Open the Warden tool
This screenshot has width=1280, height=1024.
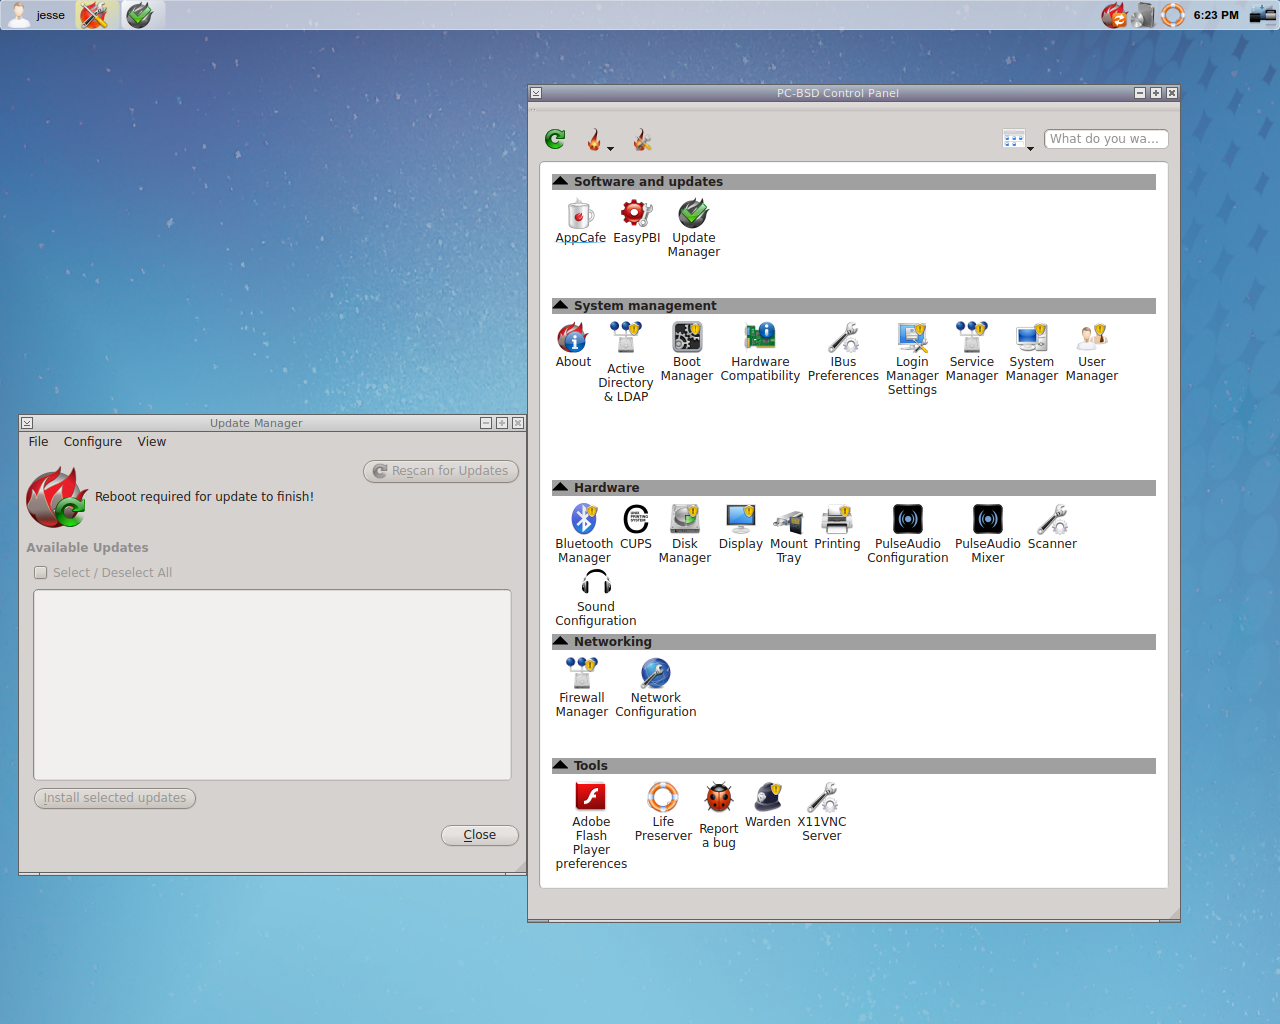[768, 799]
